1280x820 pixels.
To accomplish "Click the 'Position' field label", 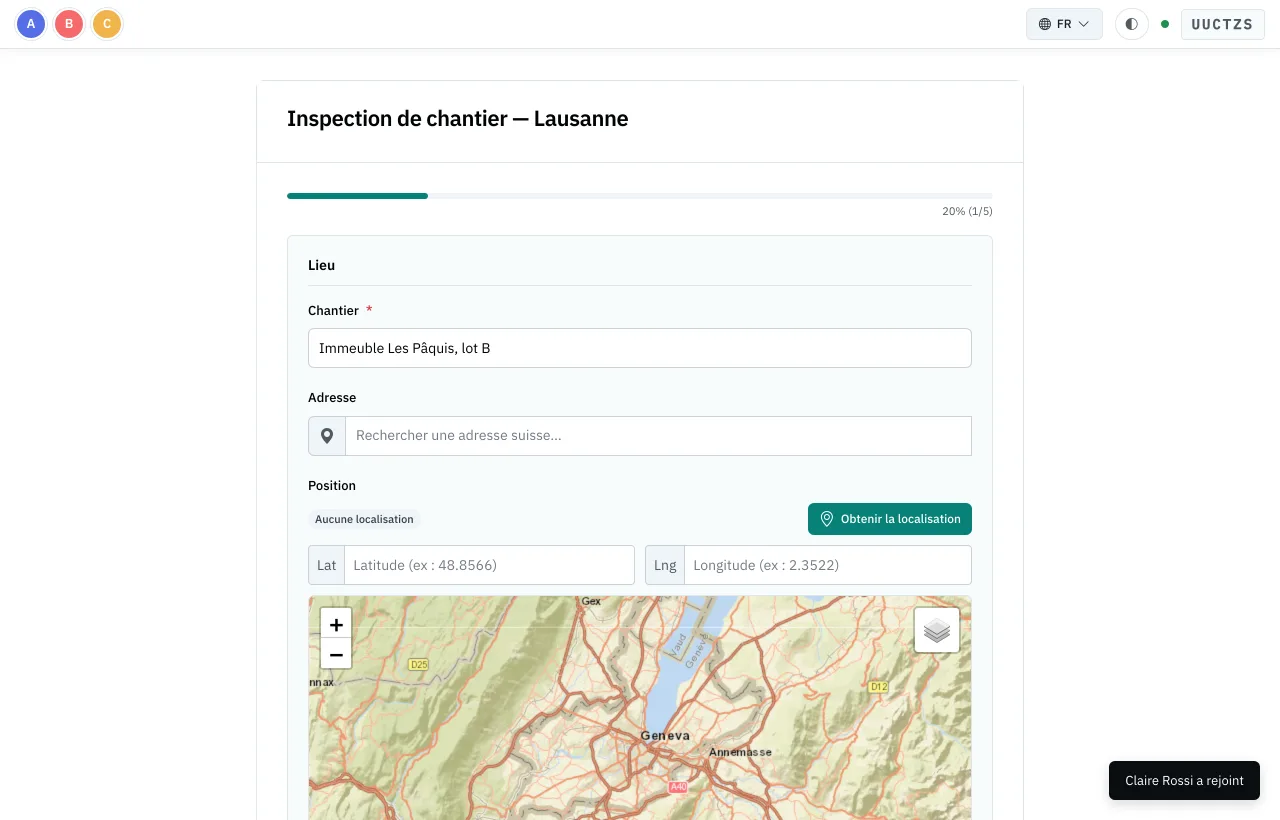I will click(332, 485).
